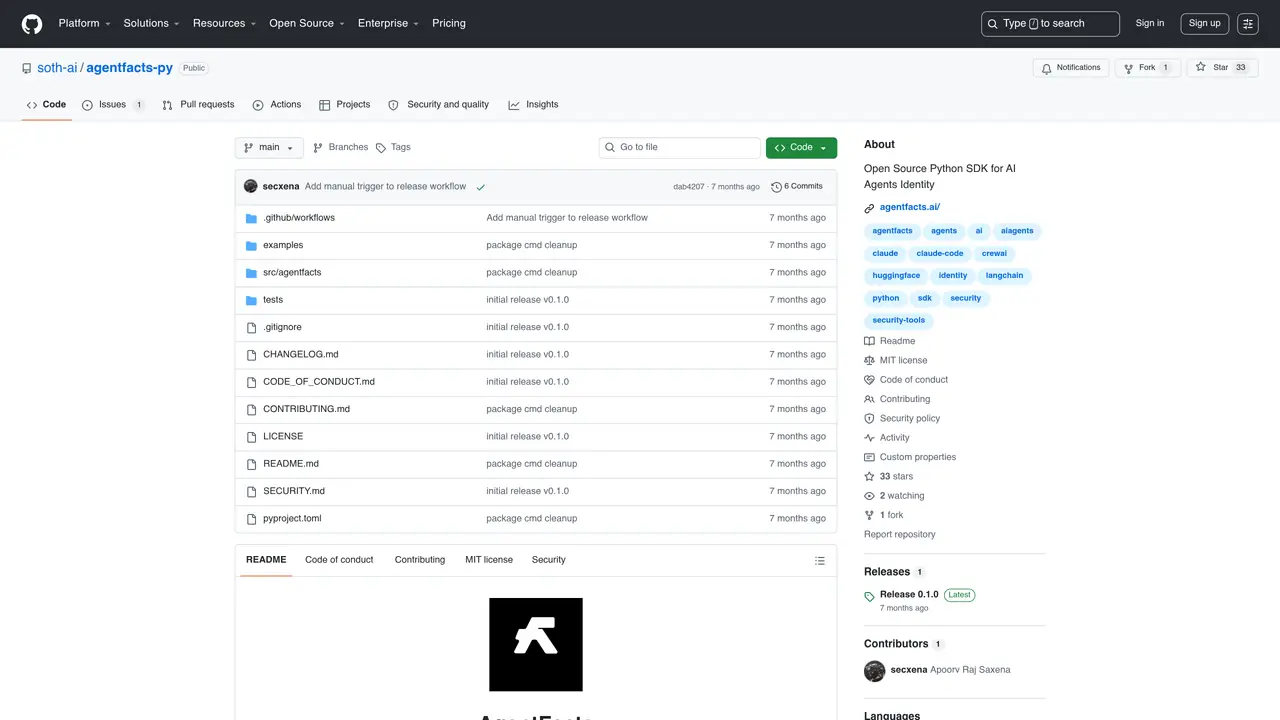Open the green Code dropdown button
This screenshot has height=720, width=1280.
[801, 147]
